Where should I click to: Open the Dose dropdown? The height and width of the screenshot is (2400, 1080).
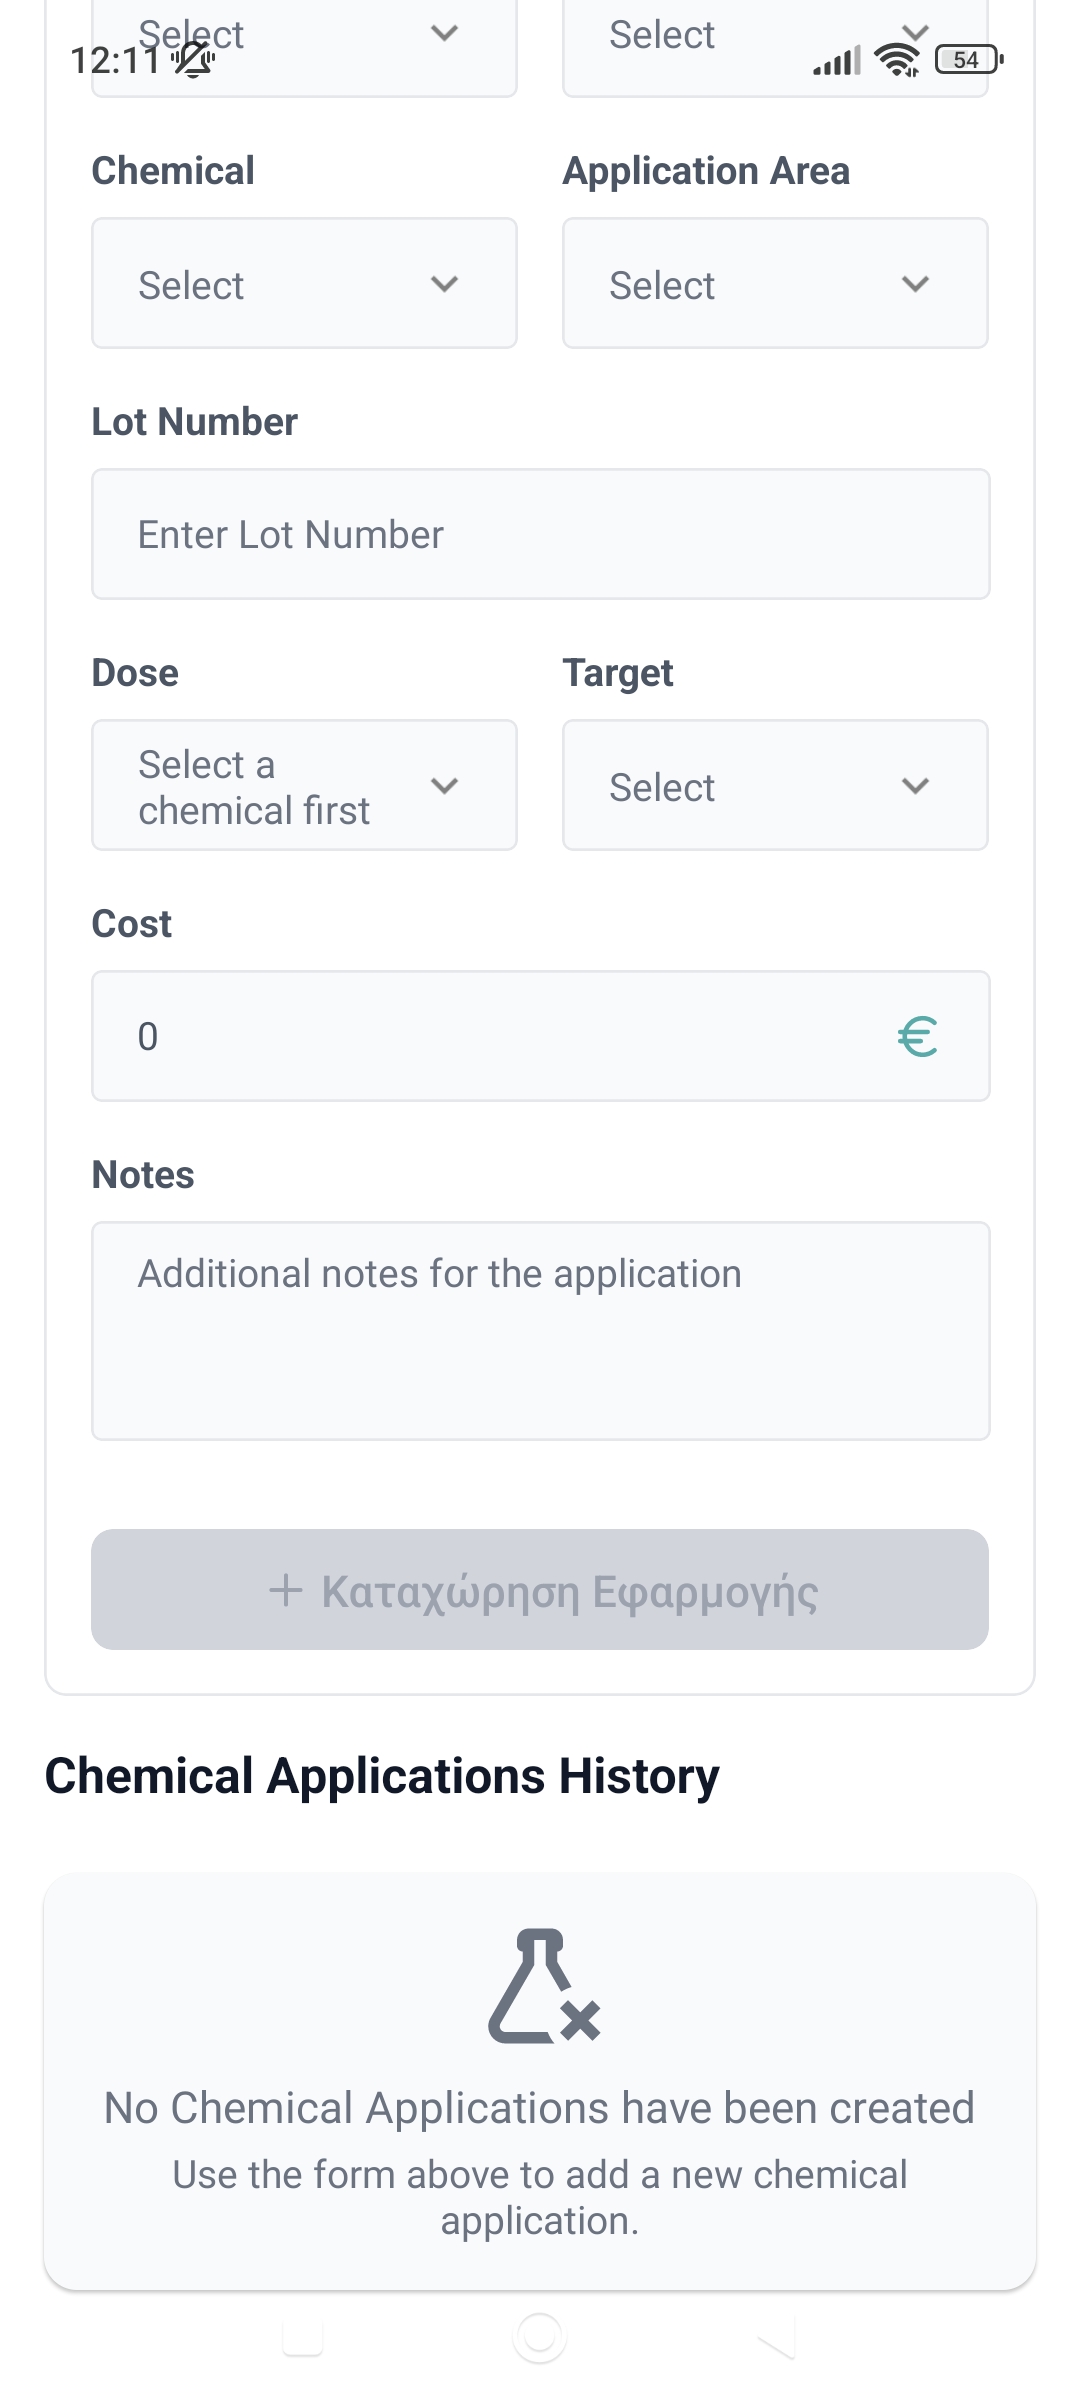click(304, 786)
